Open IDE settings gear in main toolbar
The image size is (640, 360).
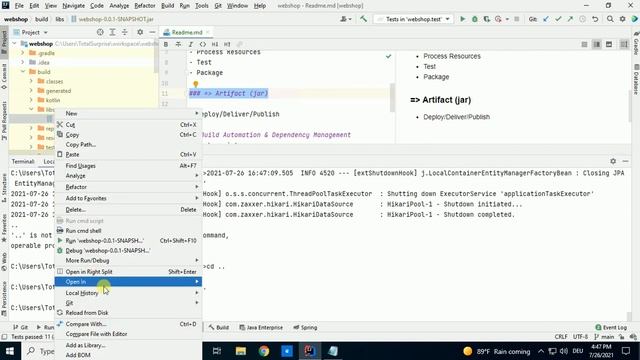coord(622,19)
